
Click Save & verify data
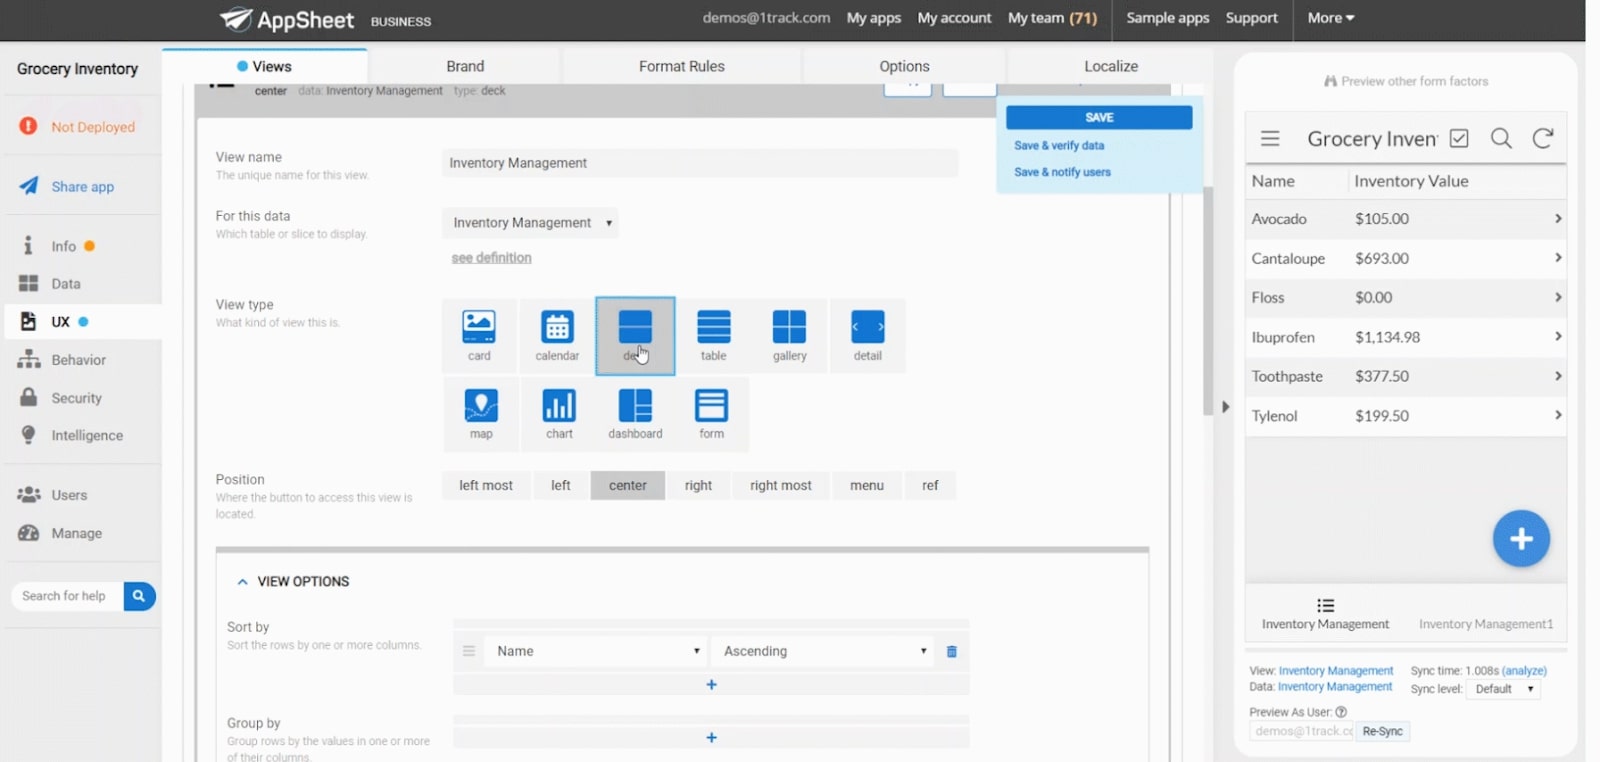pyautogui.click(x=1059, y=145)
